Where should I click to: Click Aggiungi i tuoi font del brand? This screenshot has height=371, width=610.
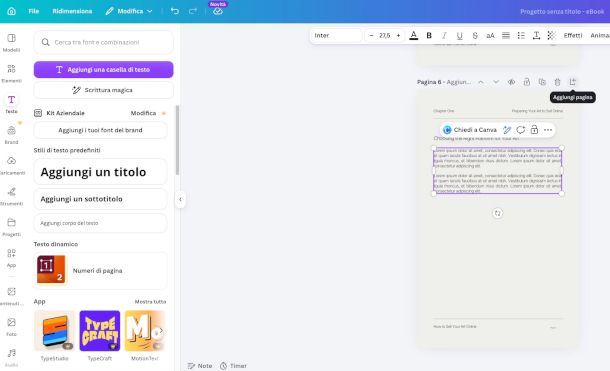(x=100, y=130)
